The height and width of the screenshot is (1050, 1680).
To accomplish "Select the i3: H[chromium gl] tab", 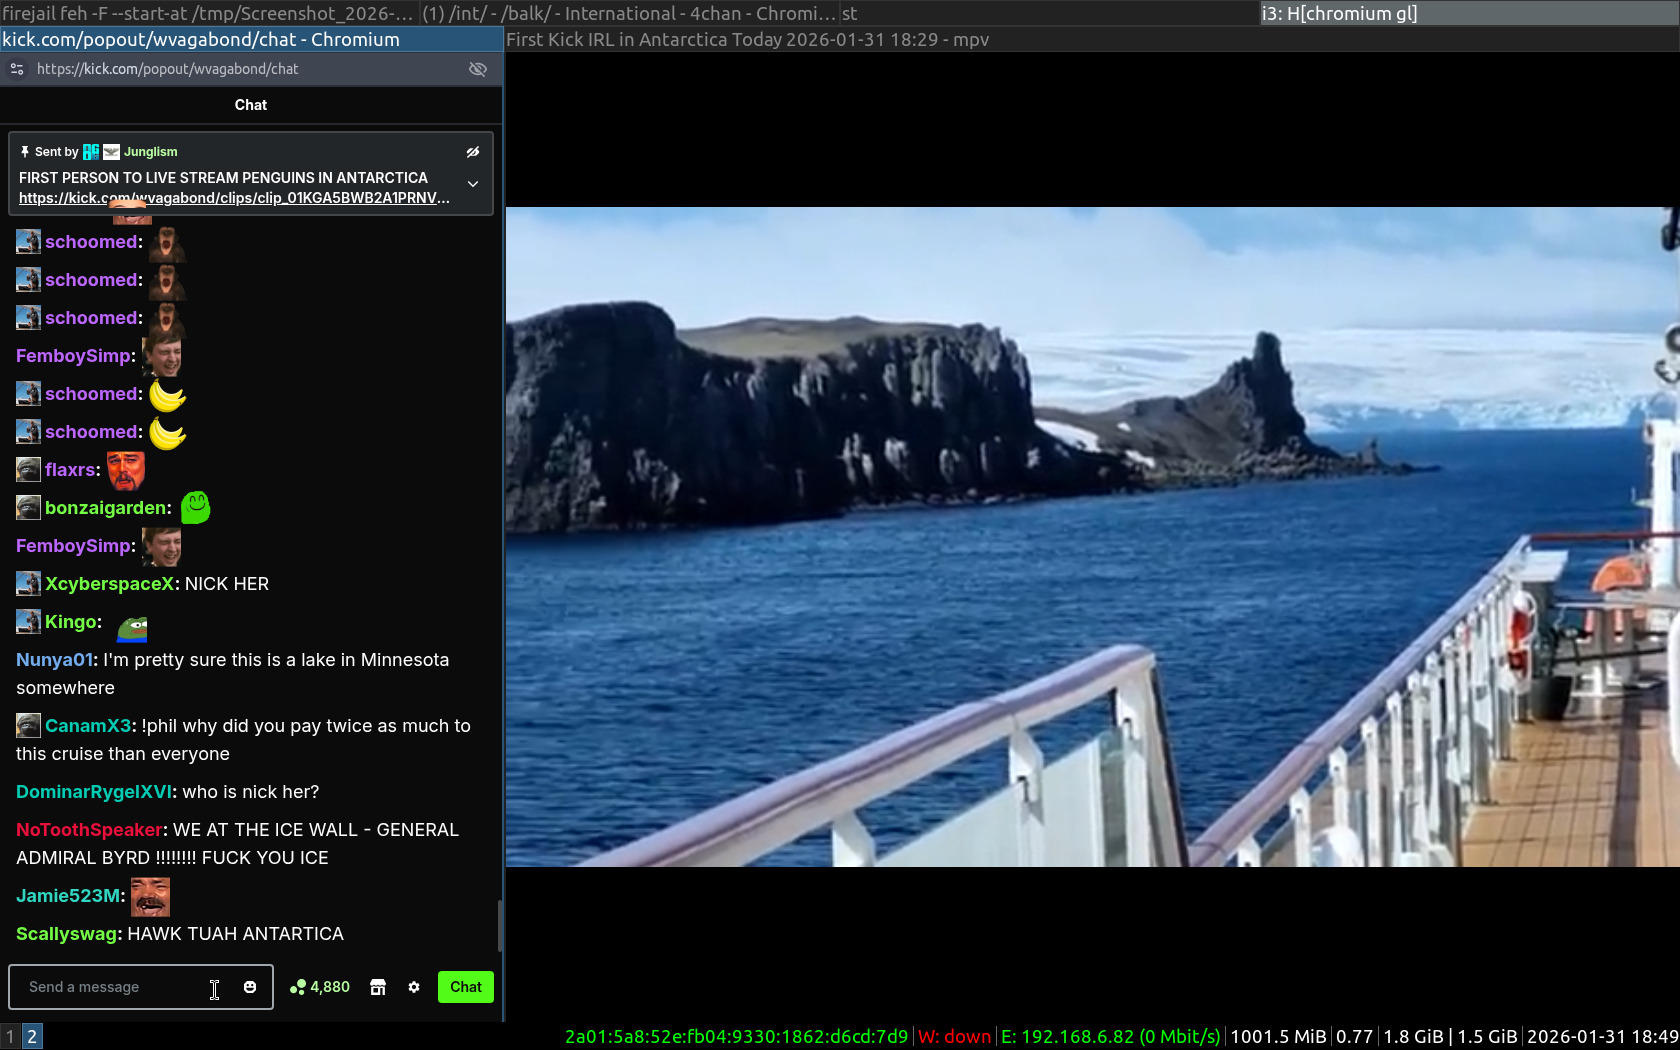I will pos(1470,13).
